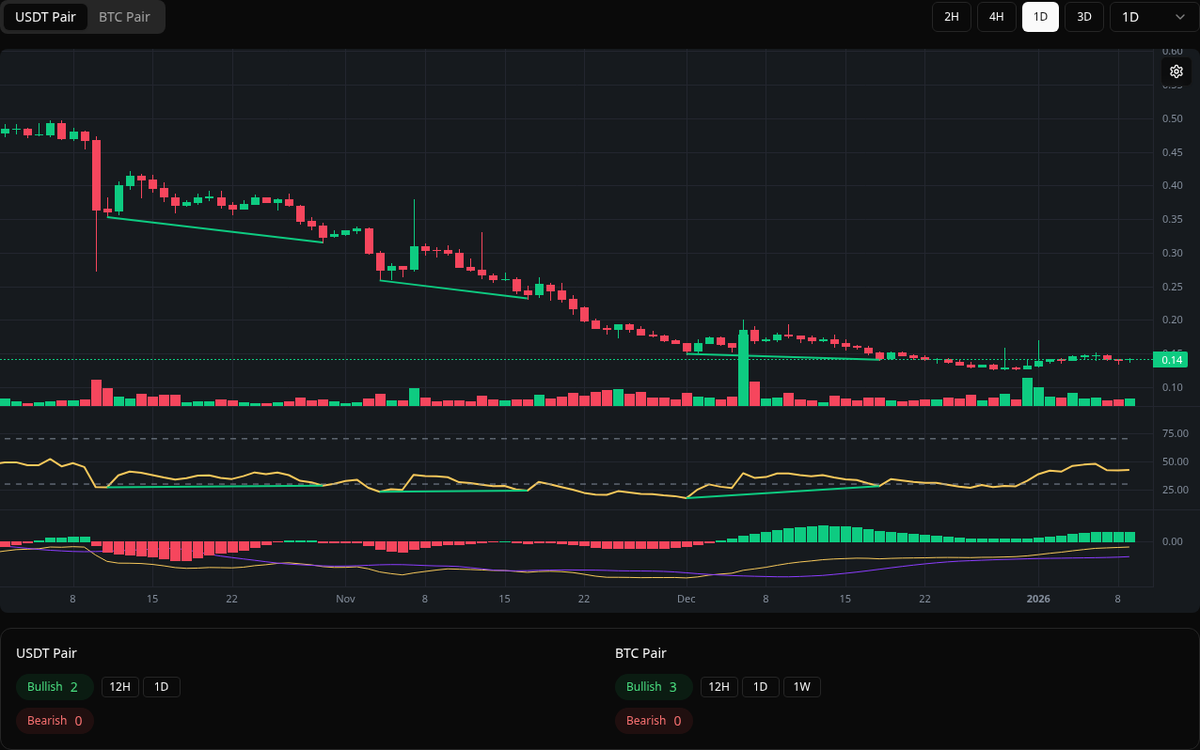Select the 1D chip under BTC Pair
1200x750 pixels.
click(762, 686)
